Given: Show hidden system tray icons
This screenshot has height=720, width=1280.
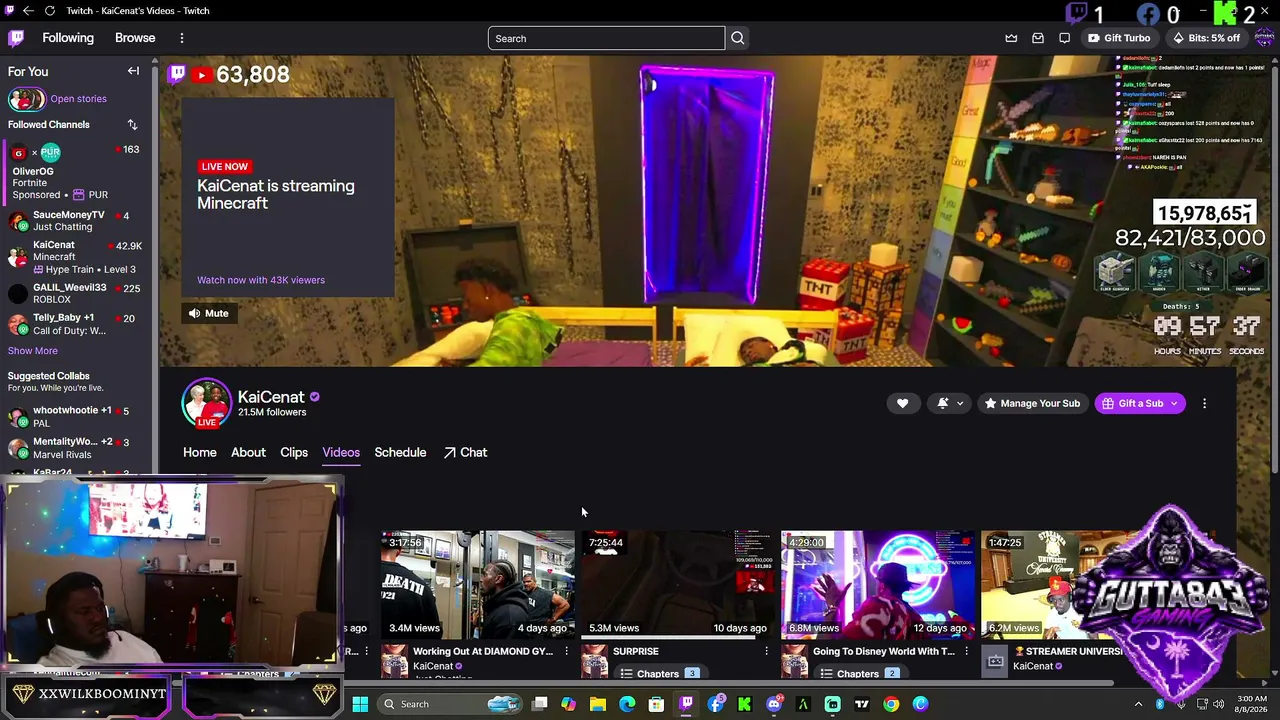Looking at the screenshot, I should [1138, 704].
